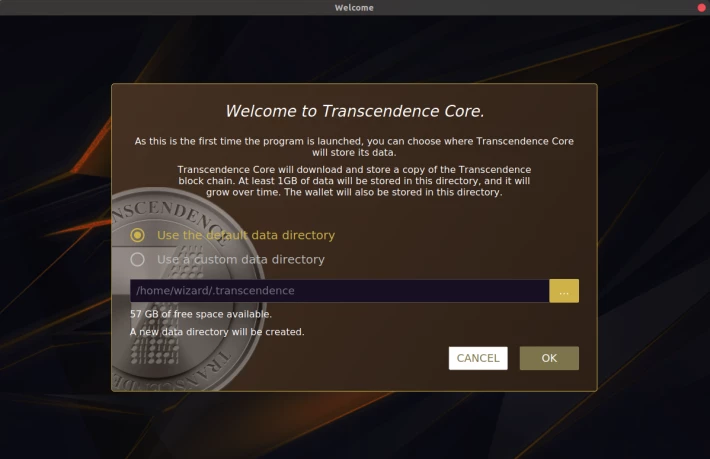
Task: Open the directory browser with the '...' button
Action: point(564,291)
